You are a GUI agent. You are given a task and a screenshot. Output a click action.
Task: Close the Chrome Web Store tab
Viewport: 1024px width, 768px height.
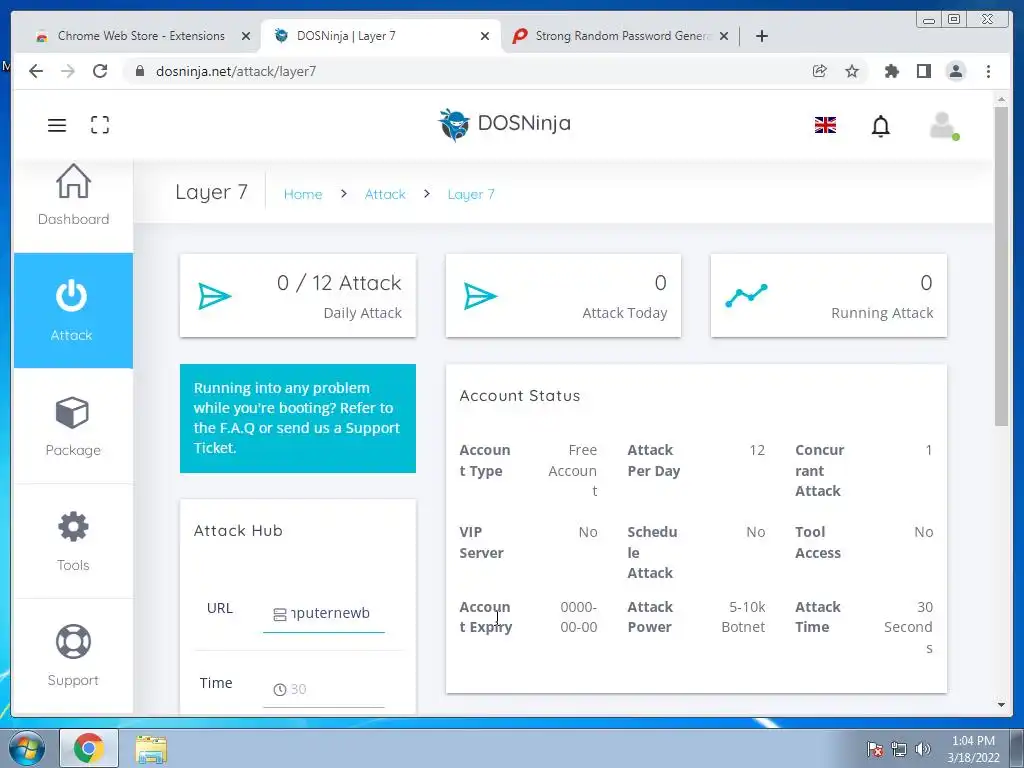click(x=246, y=36)
